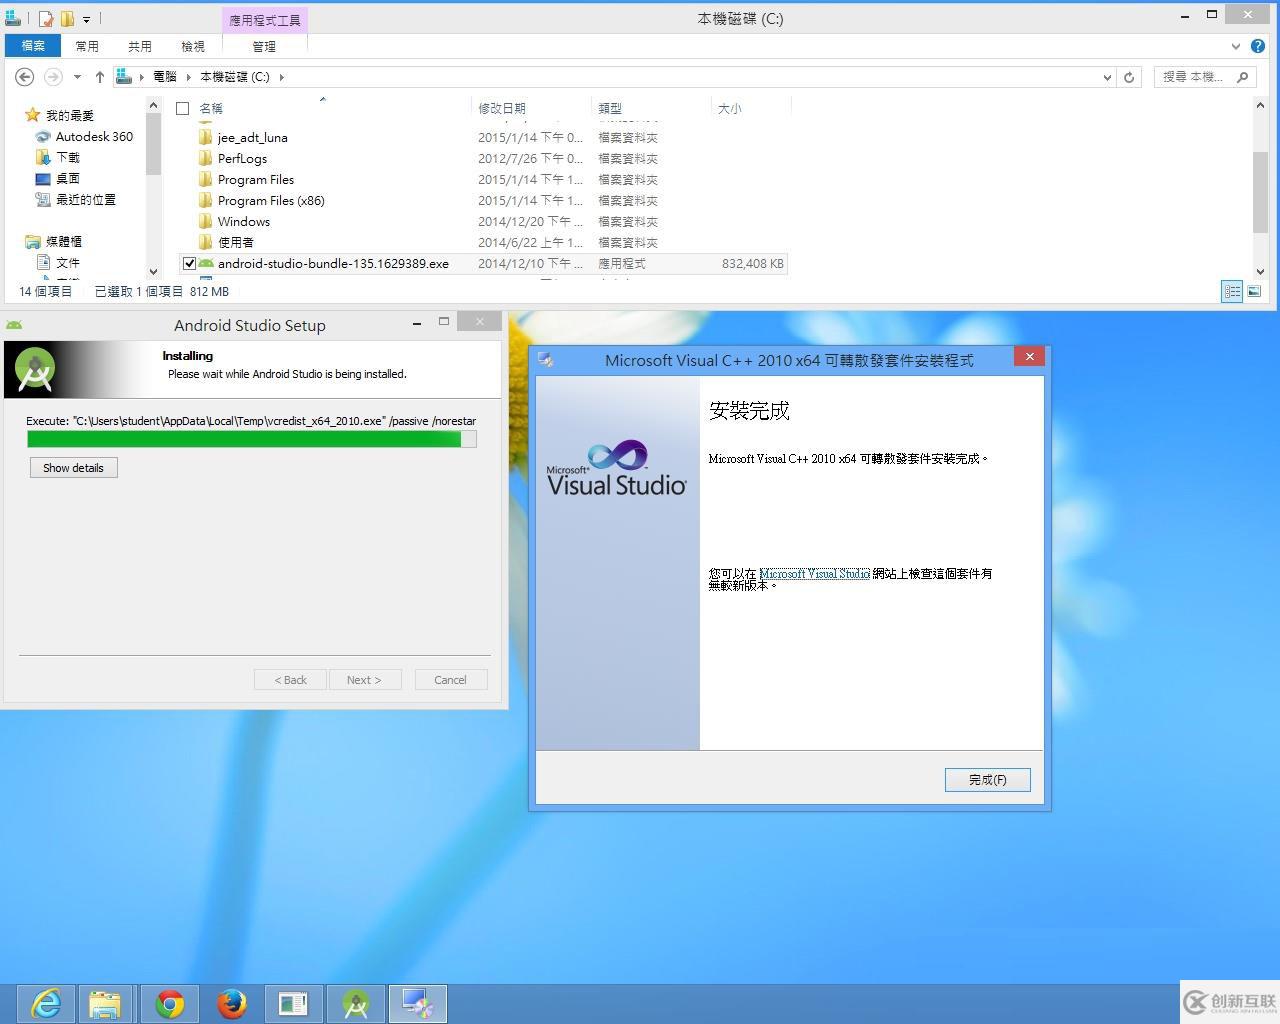1280x1024 pixels.
Task: Open the Microsoft Visual Studio website link
Action: [x=814, y=574]
